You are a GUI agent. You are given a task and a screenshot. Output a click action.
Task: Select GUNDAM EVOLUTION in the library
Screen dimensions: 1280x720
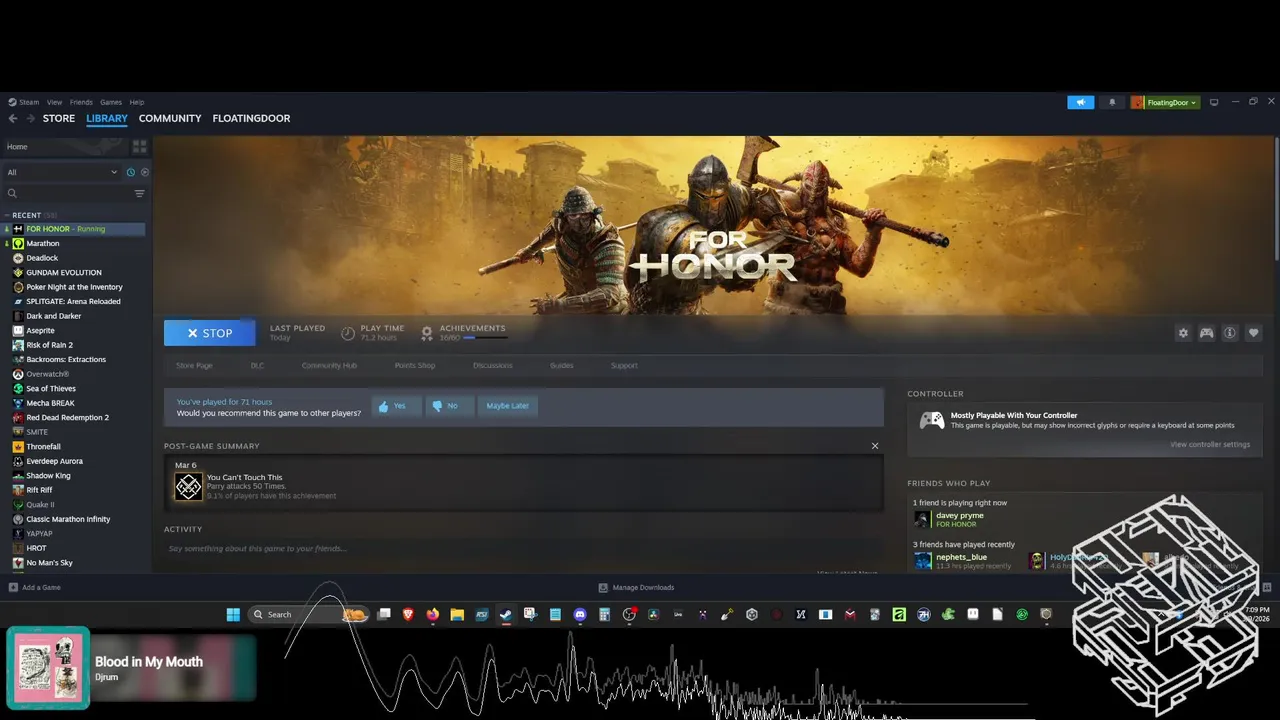[64, 272]
